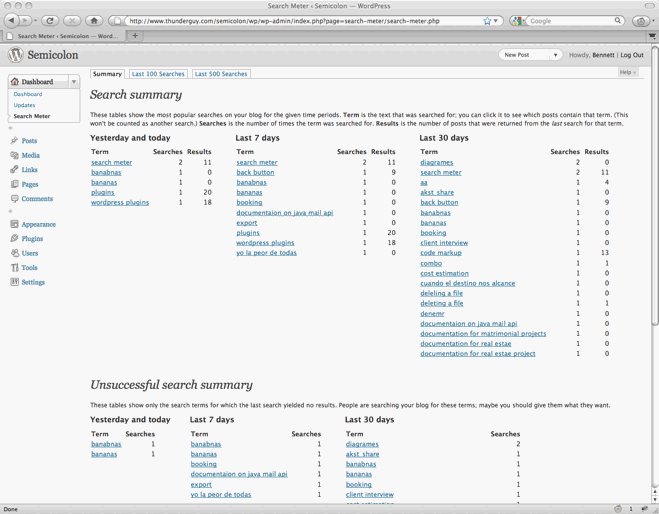This screenshot has width=659, height=514.
Task: Switch to Last 500 Searches tab
Action: point(221,74)
